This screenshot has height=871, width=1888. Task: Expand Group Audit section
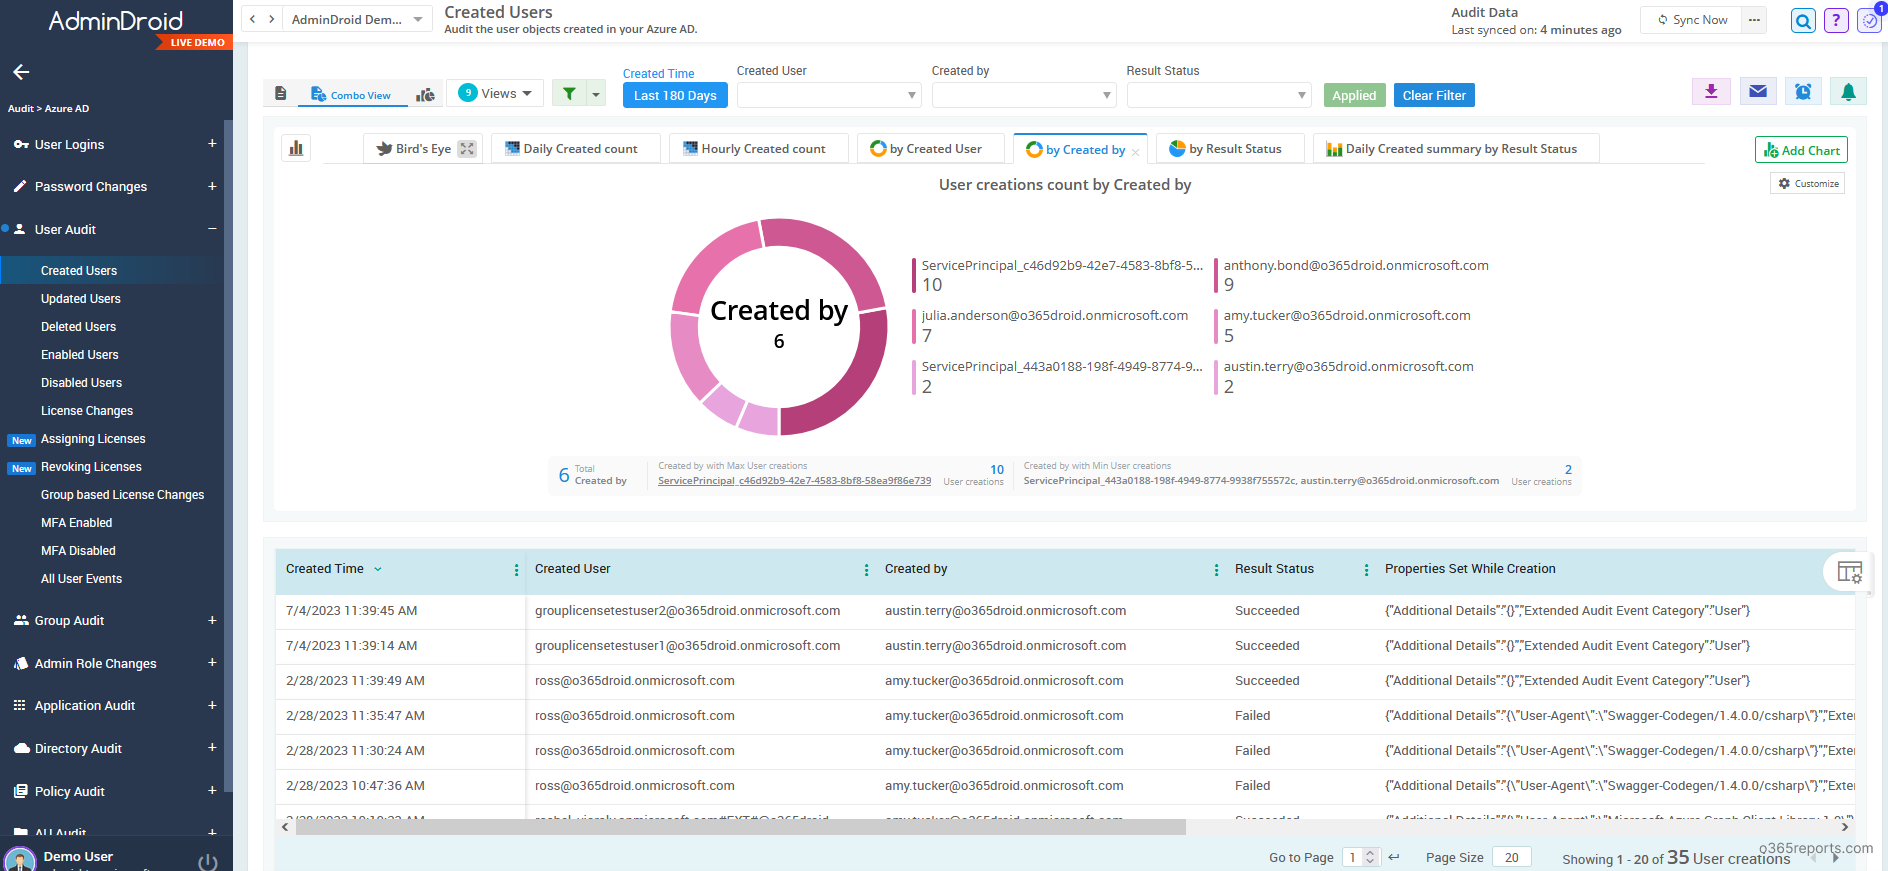coord(212,620)
